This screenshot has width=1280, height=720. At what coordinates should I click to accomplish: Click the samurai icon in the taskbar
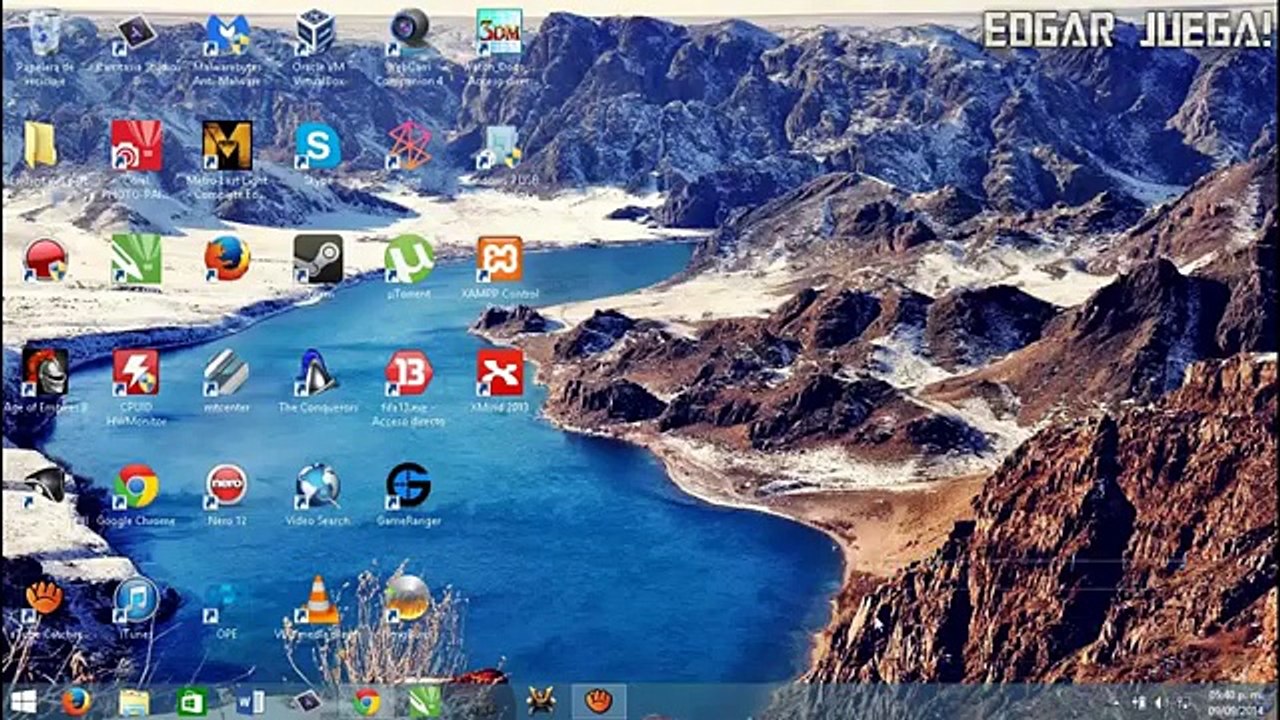[541, 702]
